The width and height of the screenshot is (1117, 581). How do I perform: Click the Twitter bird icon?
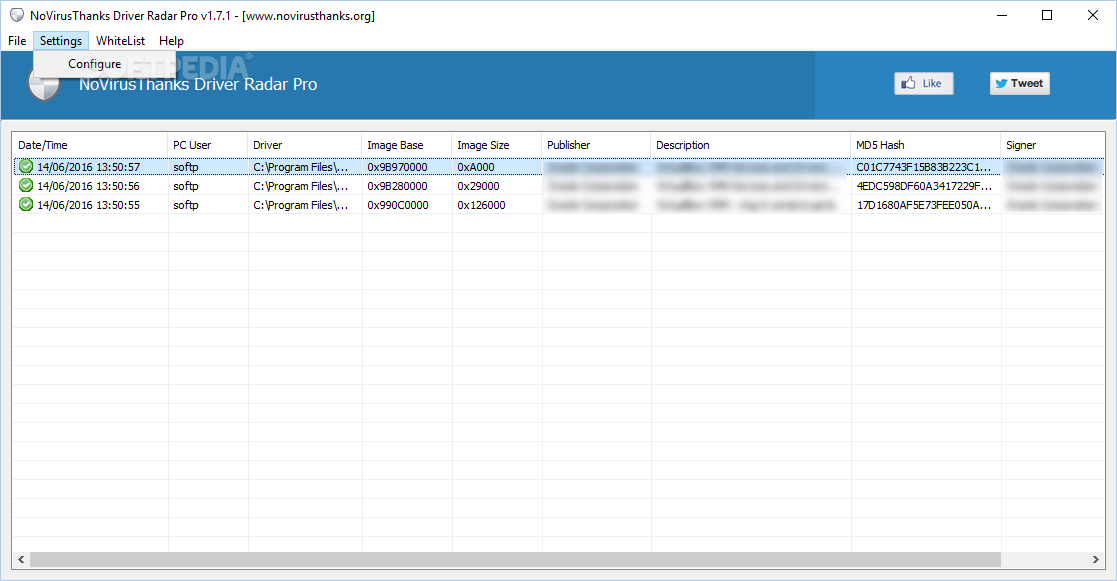coord(1001,83)
